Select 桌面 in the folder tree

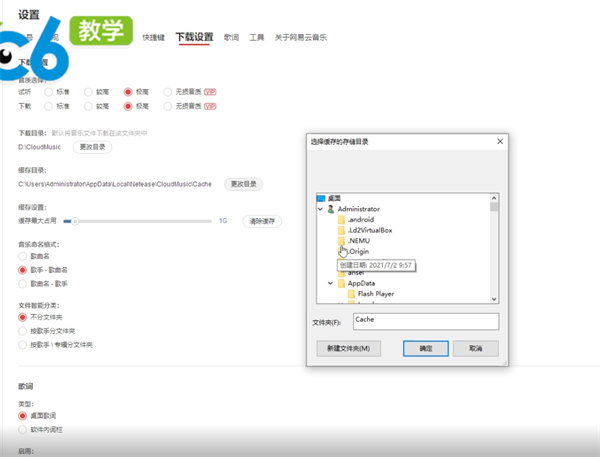tap(334, 198)
